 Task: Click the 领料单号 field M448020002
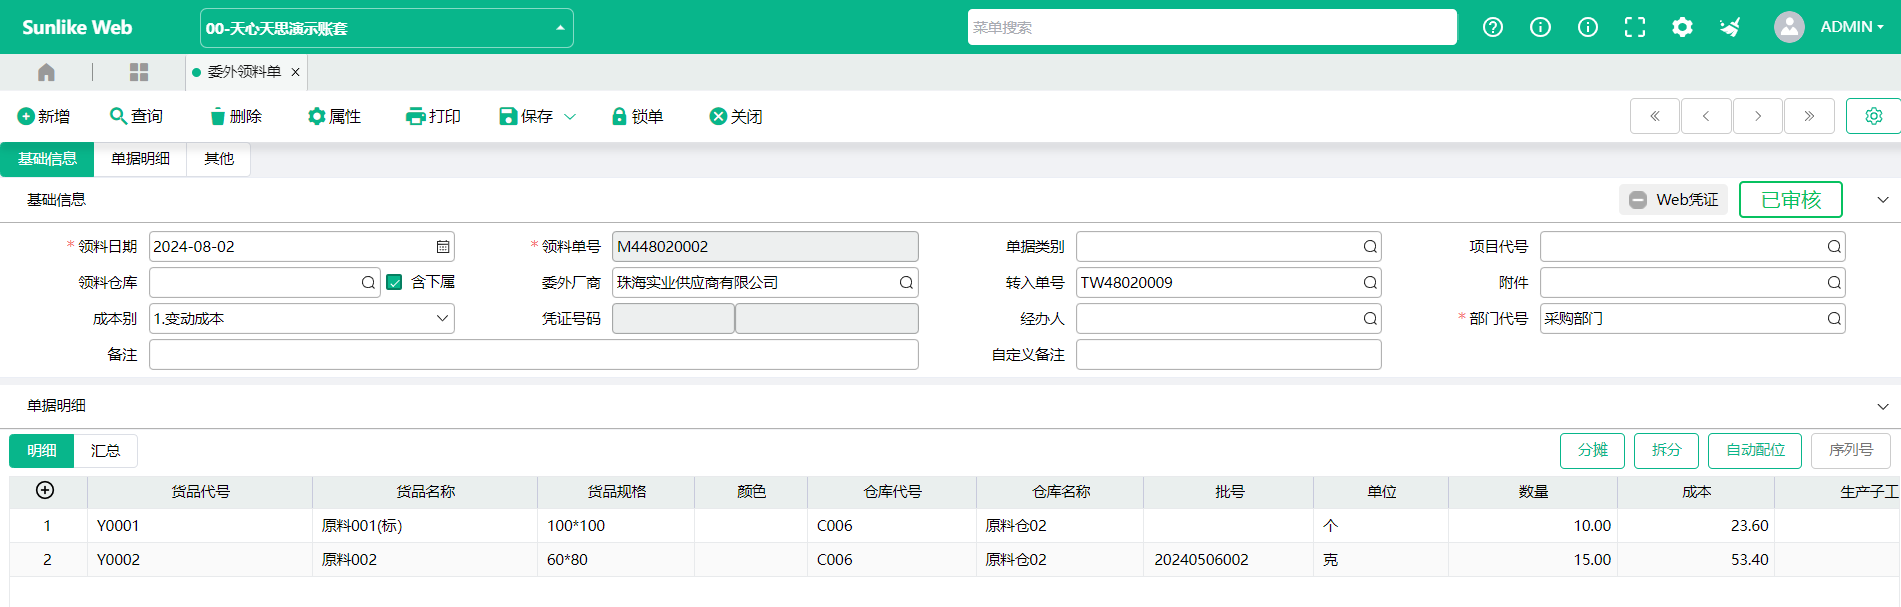765,247
